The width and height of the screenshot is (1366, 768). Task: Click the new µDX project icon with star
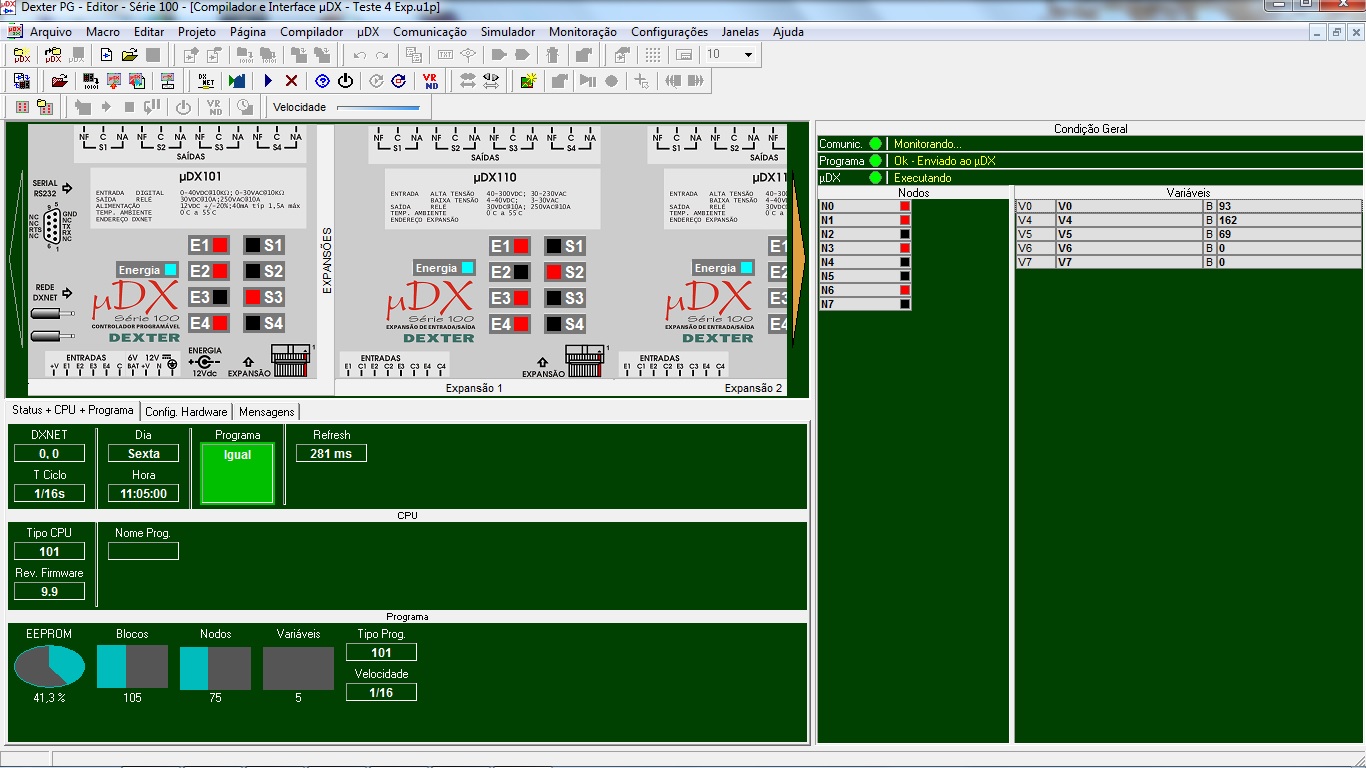pos(22,55)
